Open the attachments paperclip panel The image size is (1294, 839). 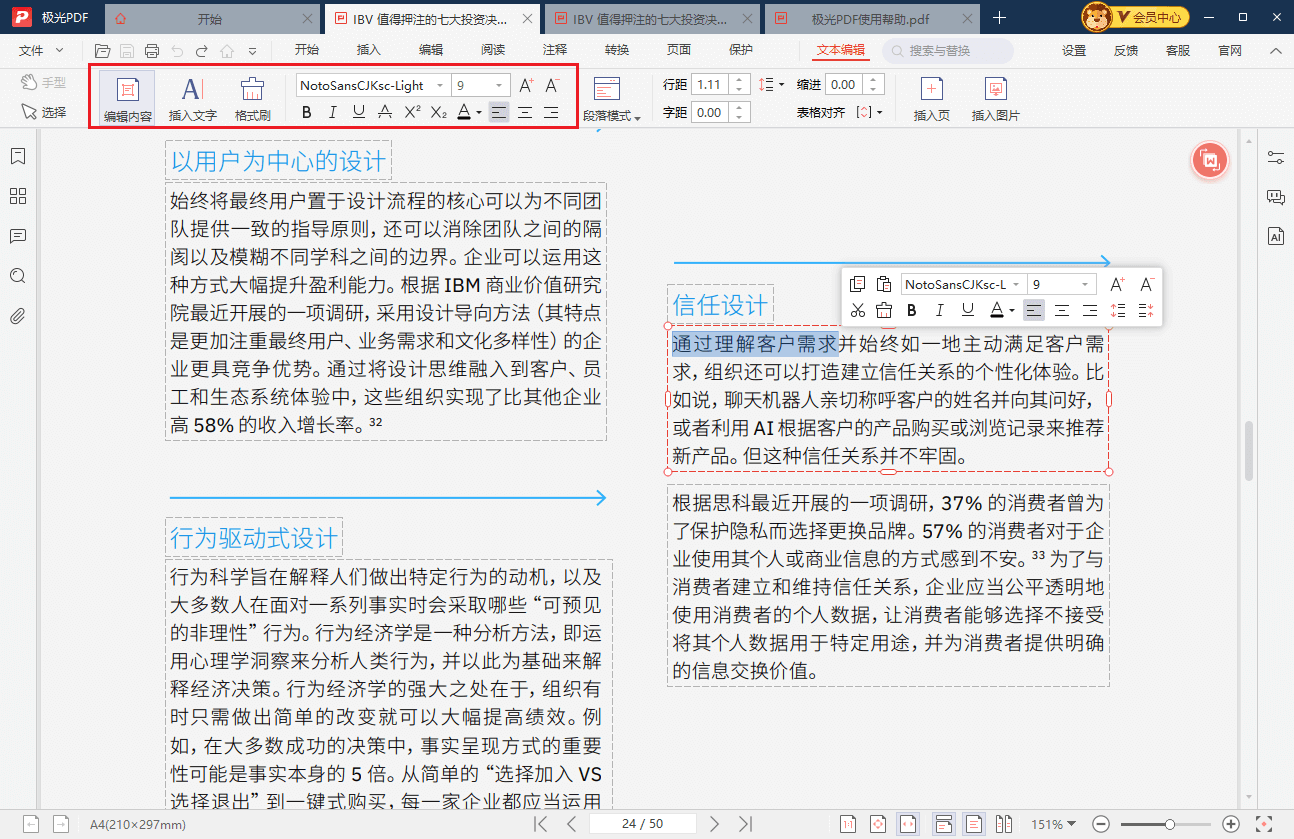(x=17, y=316)
